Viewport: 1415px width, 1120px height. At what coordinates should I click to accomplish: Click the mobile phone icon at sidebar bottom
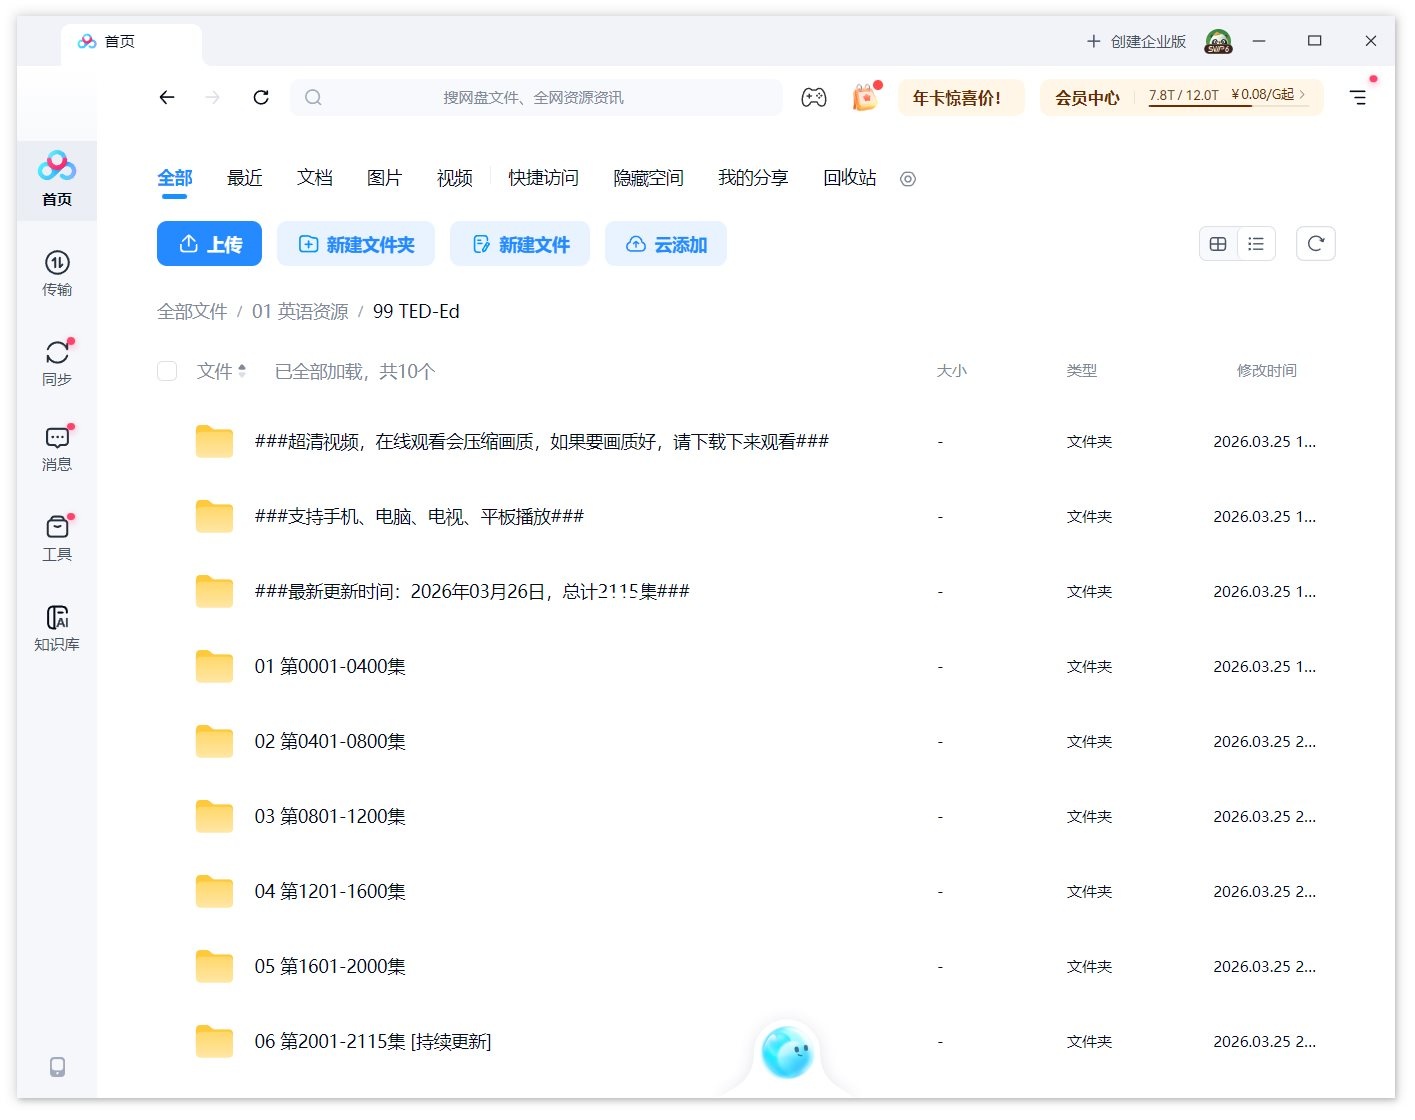57,1067
